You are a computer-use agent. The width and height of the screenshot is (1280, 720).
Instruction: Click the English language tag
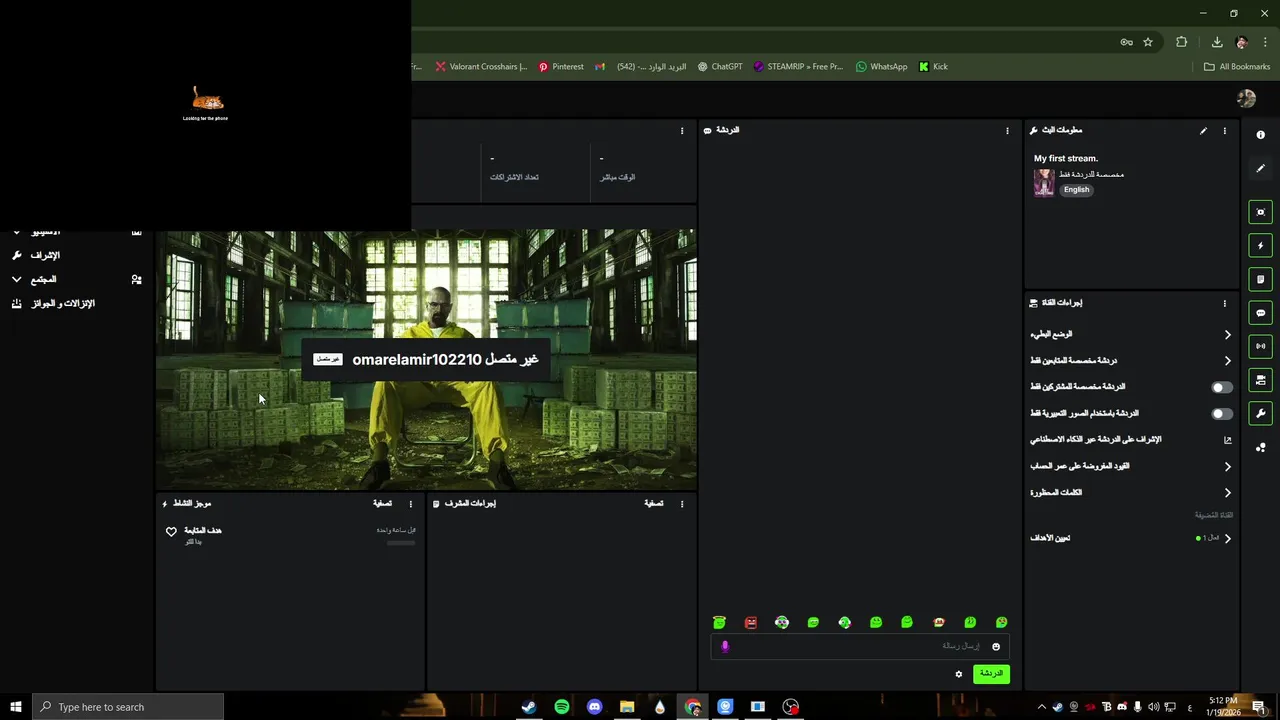pos(1076,189)
